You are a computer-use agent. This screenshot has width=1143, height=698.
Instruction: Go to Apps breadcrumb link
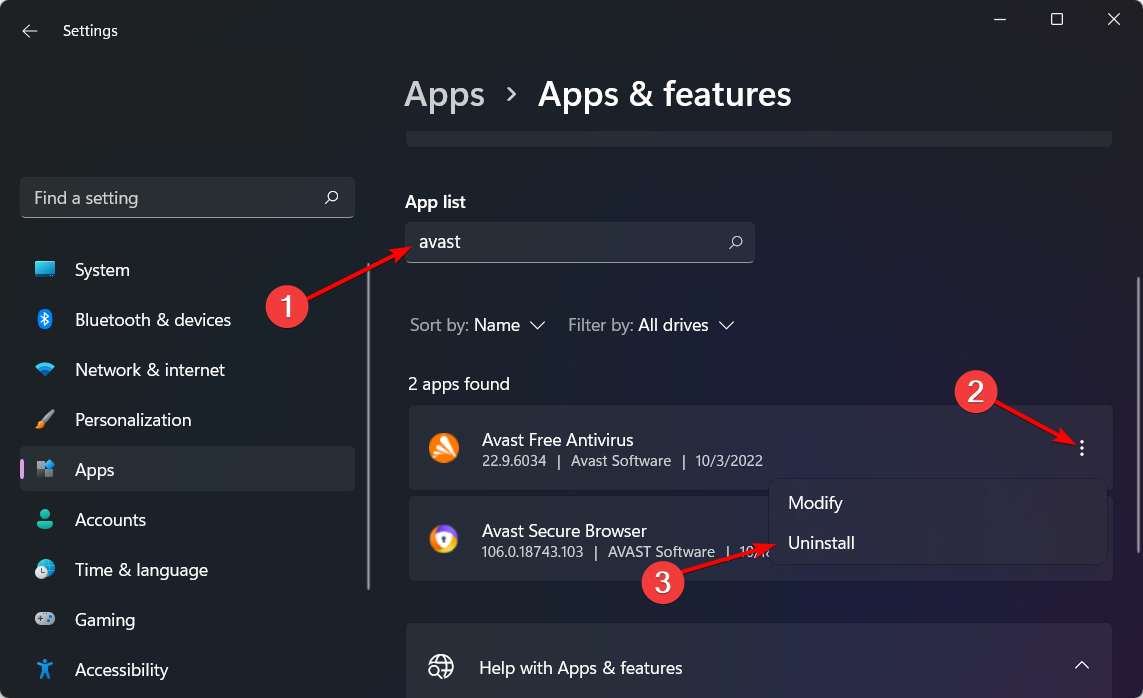click(444, 94)
